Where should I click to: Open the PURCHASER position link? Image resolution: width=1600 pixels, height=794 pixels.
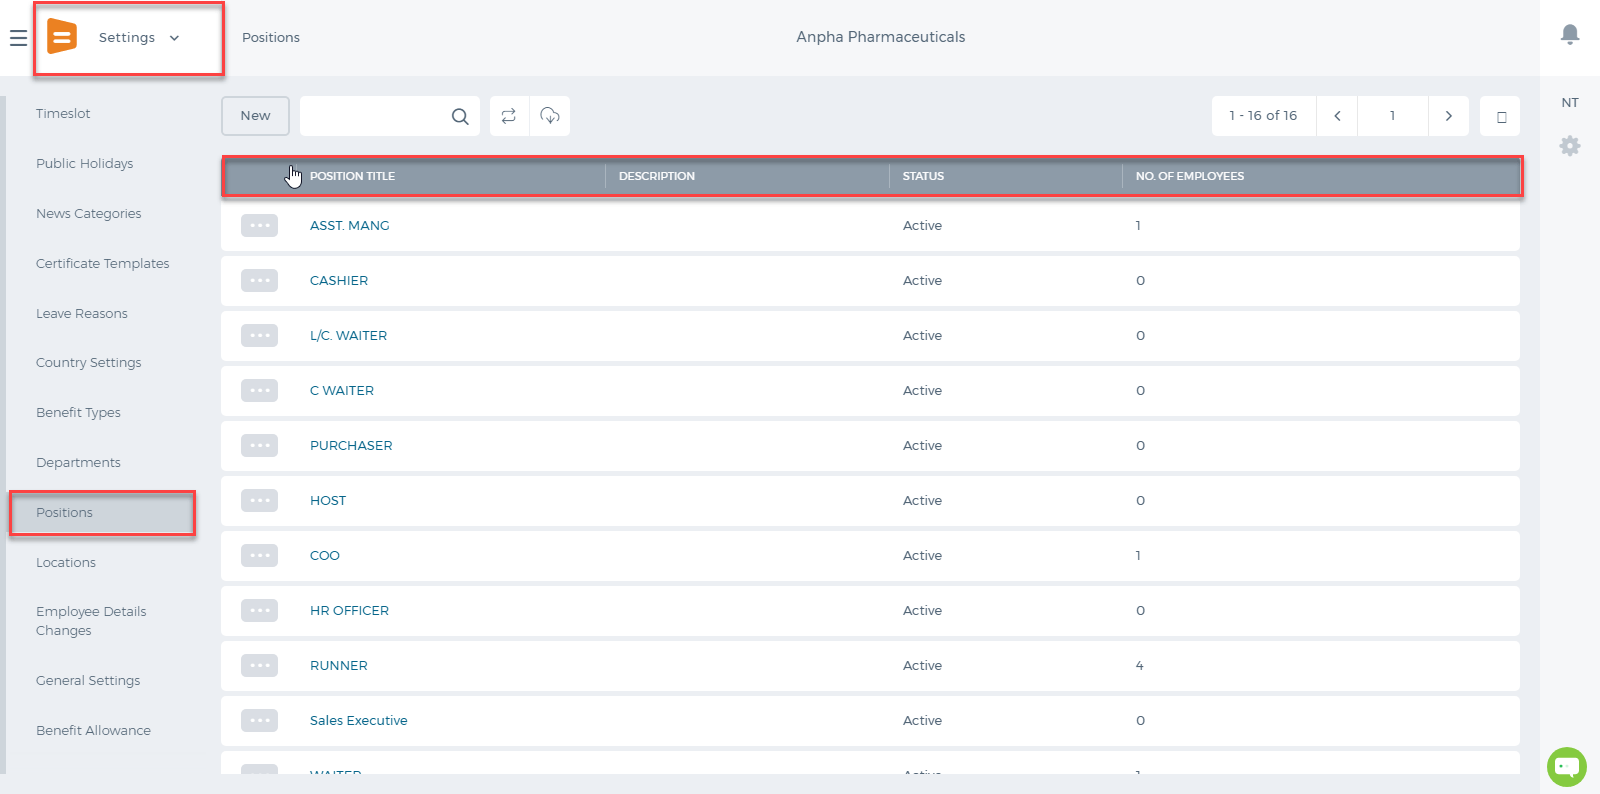(351, 446)
